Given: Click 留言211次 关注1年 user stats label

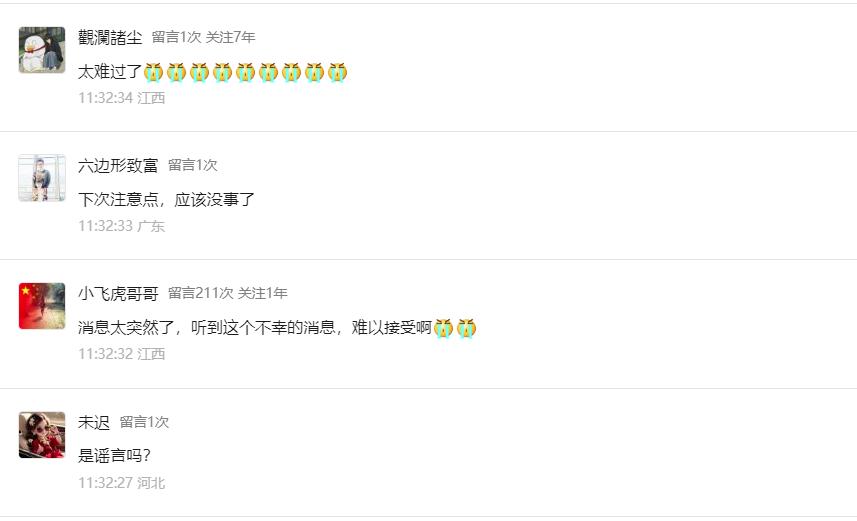Looking at the screenshot, I should [227, 293].
